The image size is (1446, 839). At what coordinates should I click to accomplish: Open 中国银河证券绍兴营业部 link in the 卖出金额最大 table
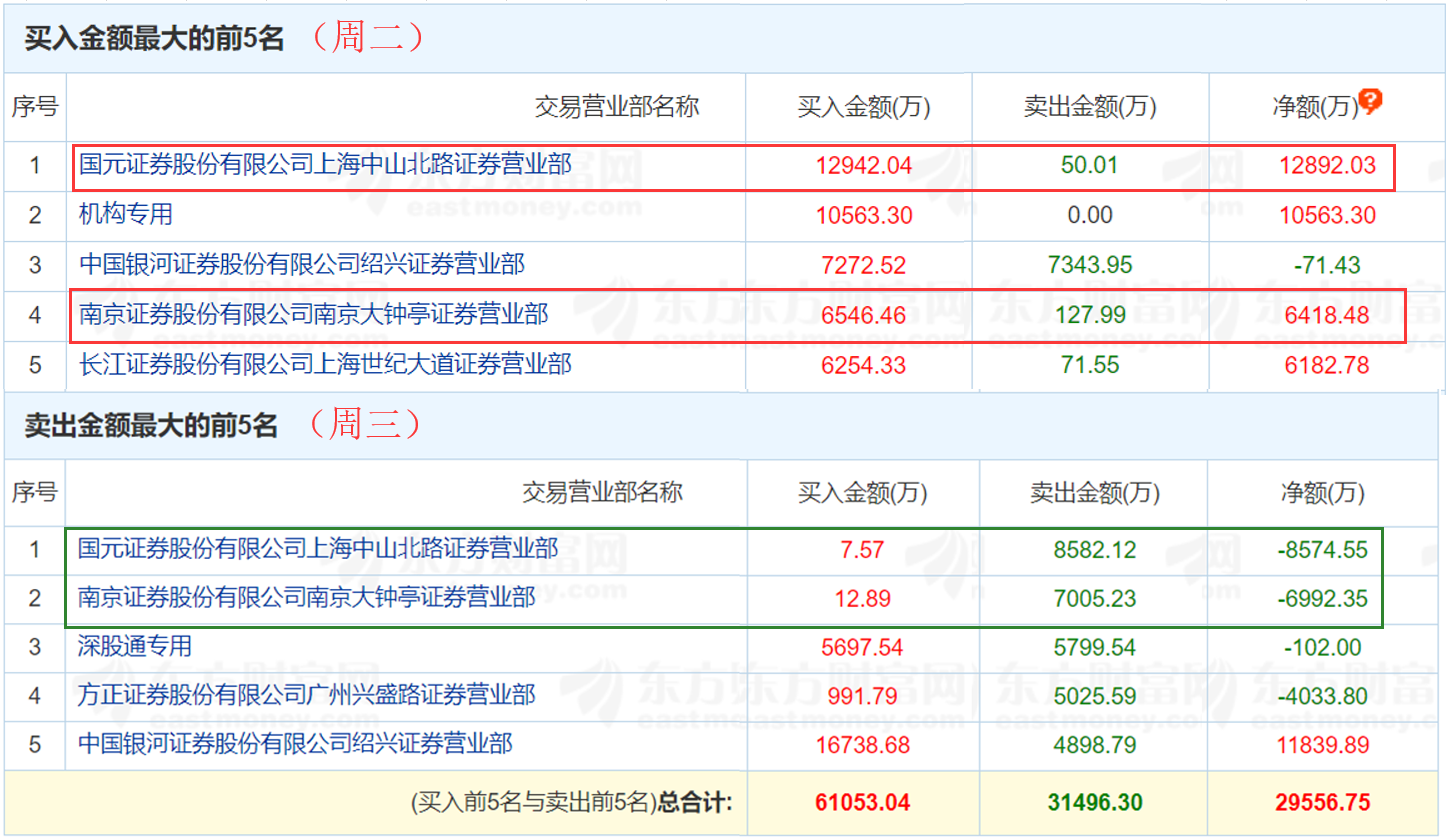coord(295,744)
